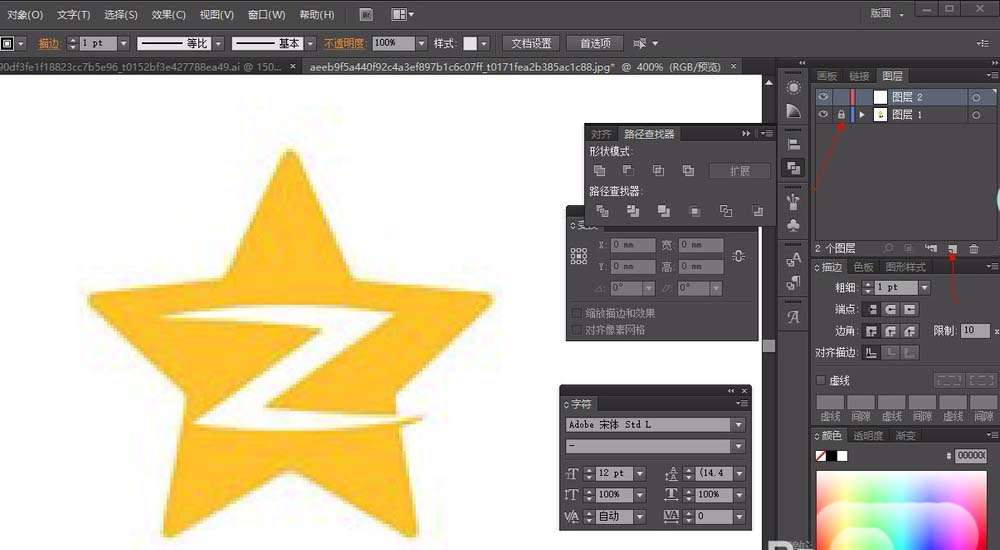Click the Minus Back pathfinder icon
Viewport: 1000px width, 550px height.
pyautogui.click(x=757, y=211)
